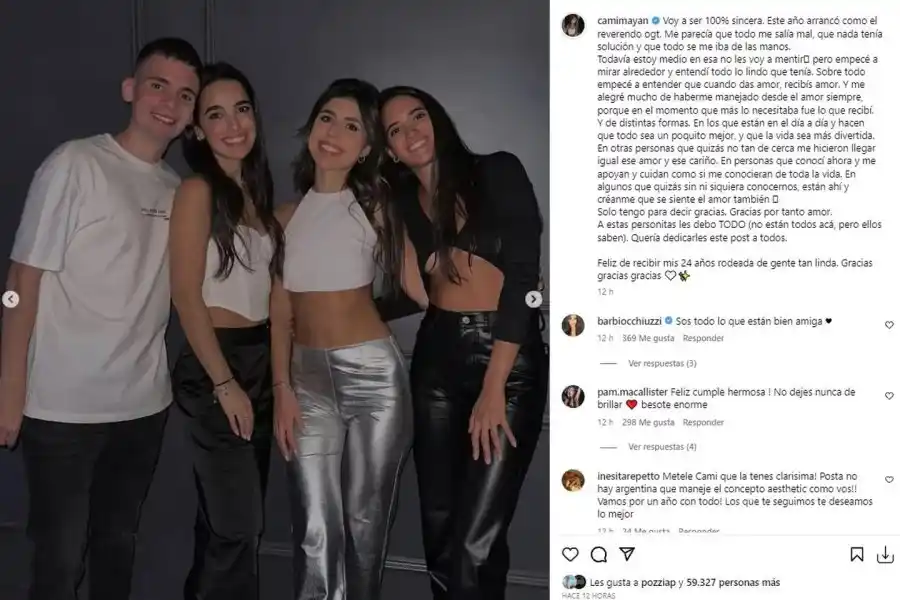Like barbiocchiuzzi's comment
This screenshot has width=900, height=600.
pyautogui.click(x=889, y=325)
